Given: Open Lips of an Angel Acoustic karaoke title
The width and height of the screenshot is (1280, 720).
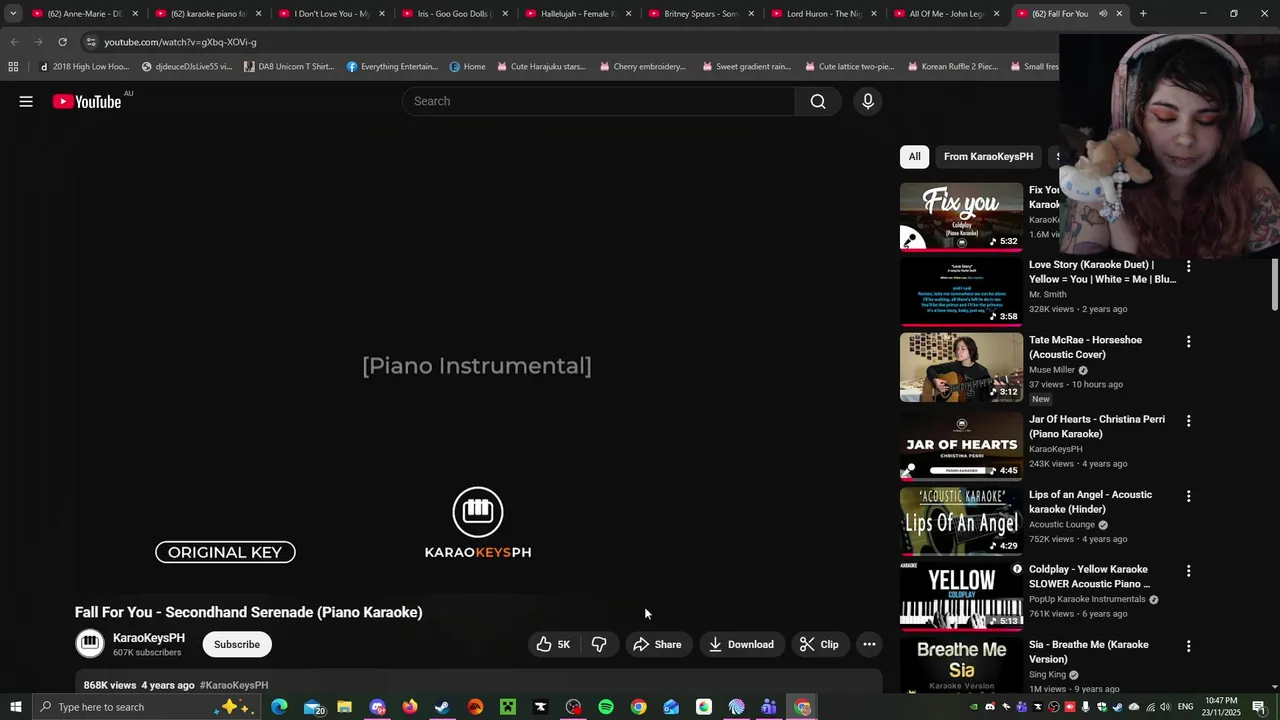Looking at the screenshot, I should point(1090,501).
